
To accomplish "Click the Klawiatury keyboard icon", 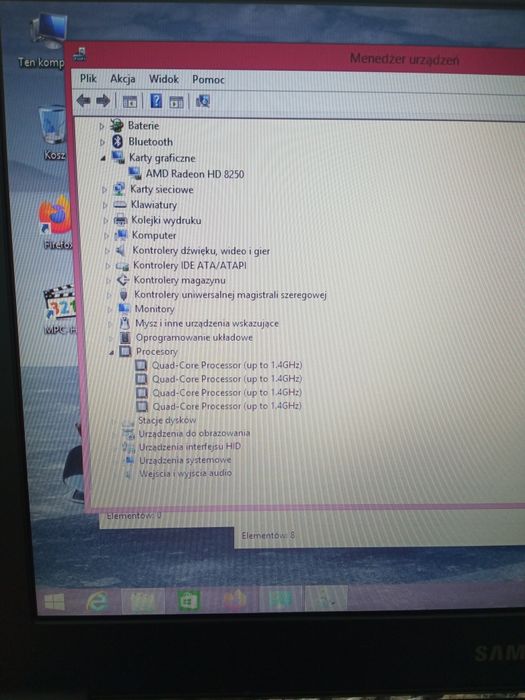I will (120, 204).
